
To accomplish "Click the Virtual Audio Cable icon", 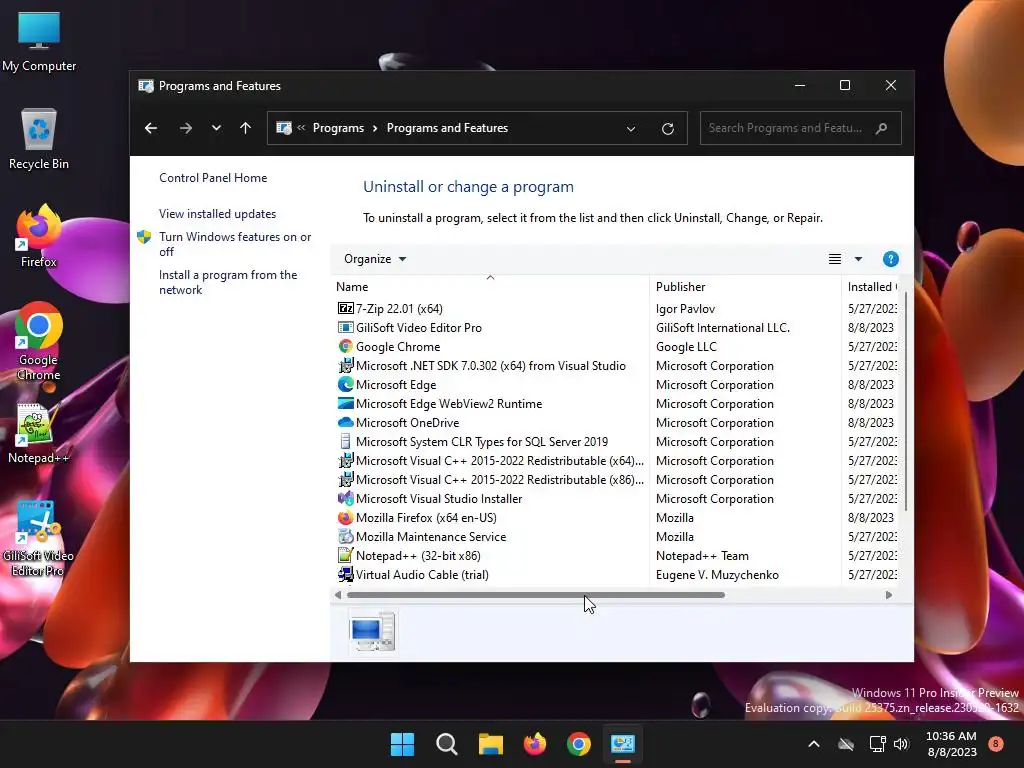I will pyautogui.click(x=345, y=574).
